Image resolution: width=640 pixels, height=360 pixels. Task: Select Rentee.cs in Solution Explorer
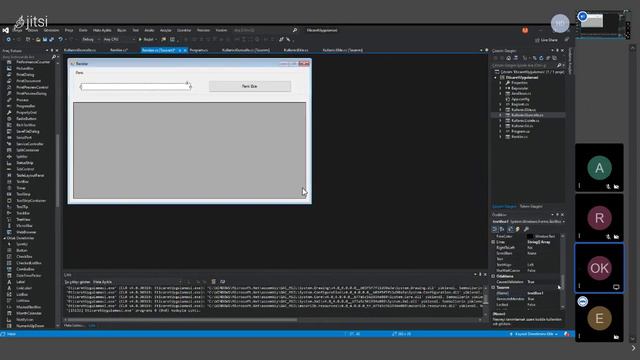pyautogui.click(x=519, y=137)
